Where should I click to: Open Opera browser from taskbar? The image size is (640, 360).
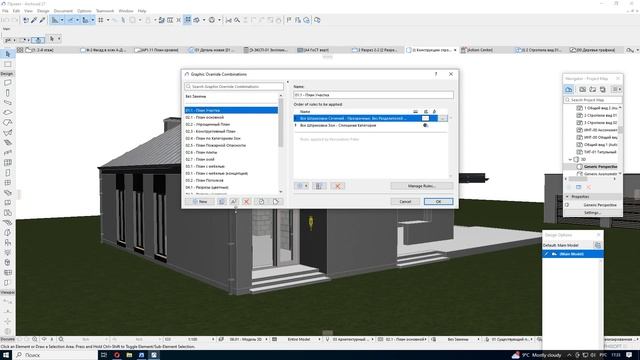coord(117,355)
